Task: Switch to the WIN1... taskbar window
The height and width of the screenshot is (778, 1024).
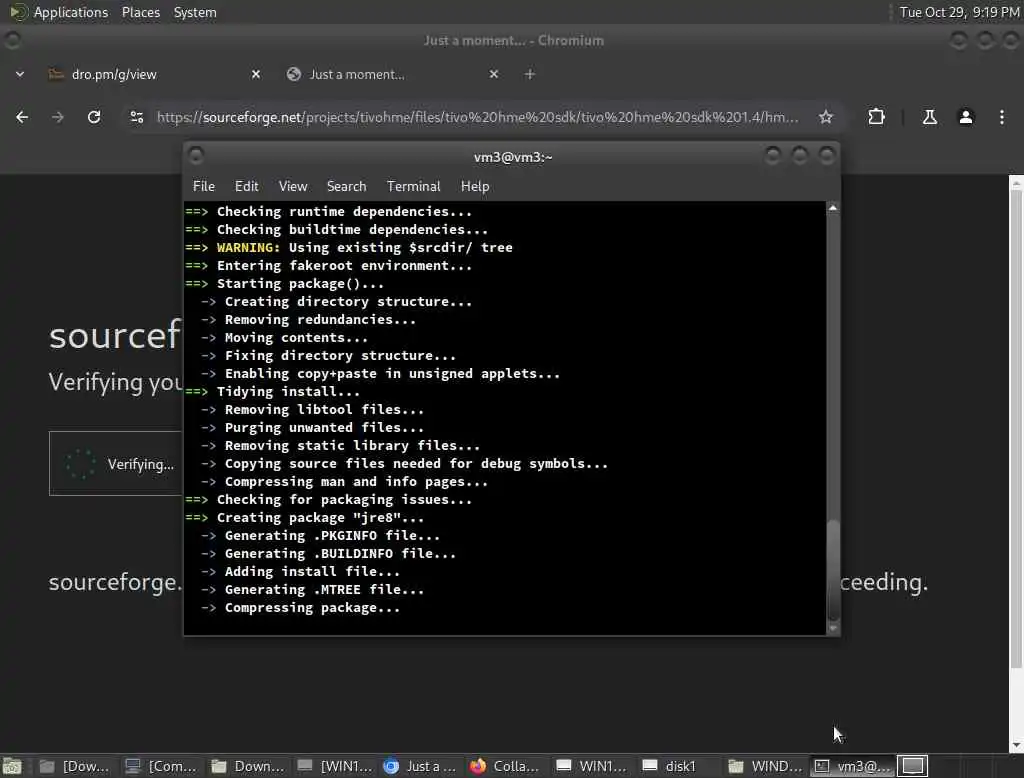Action: pyautogui.click(x=592, y=766)
